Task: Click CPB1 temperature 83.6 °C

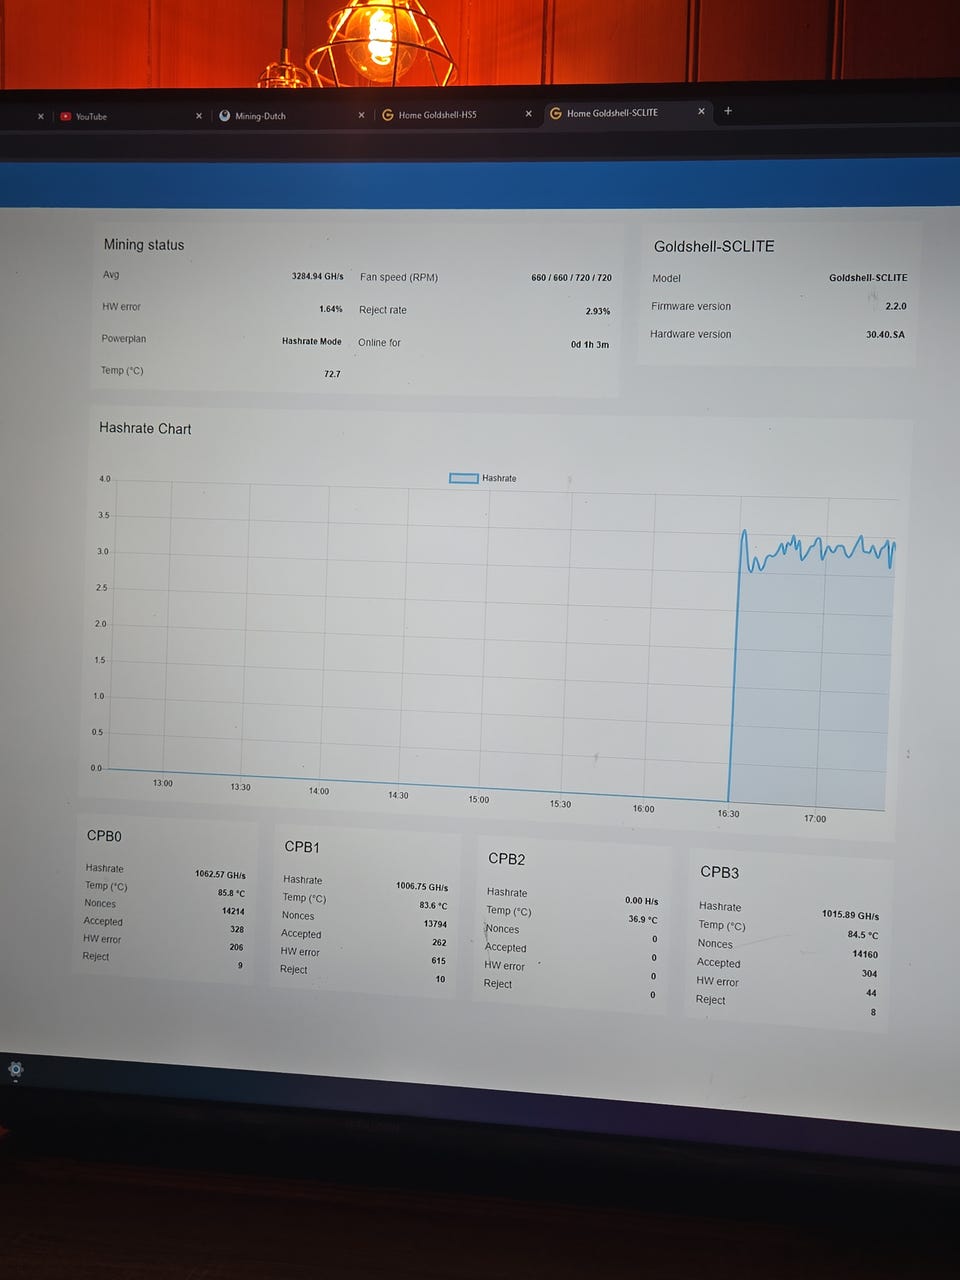Action: [433, 905]
